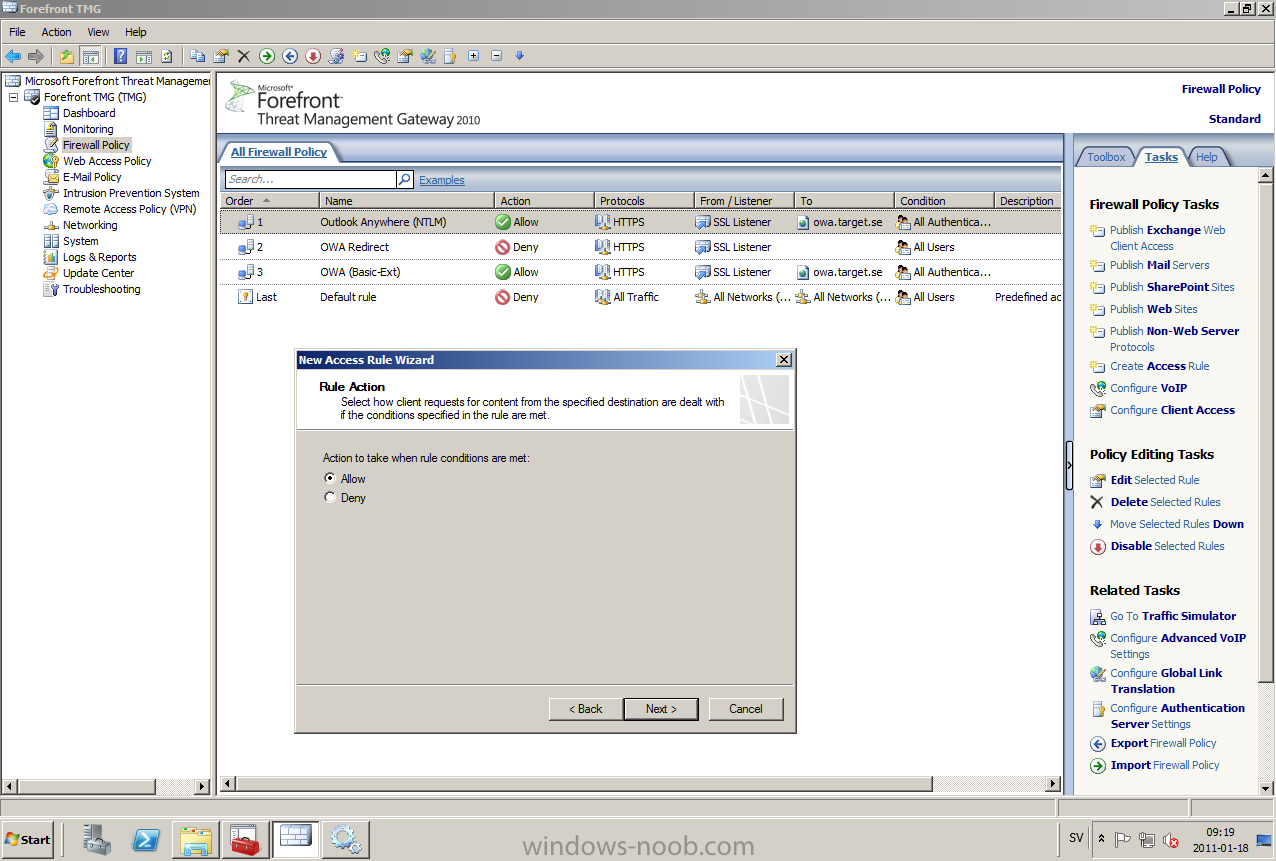Click the plus expand toolbar button
The image size is (1276, 861).
tap(473, 56)
